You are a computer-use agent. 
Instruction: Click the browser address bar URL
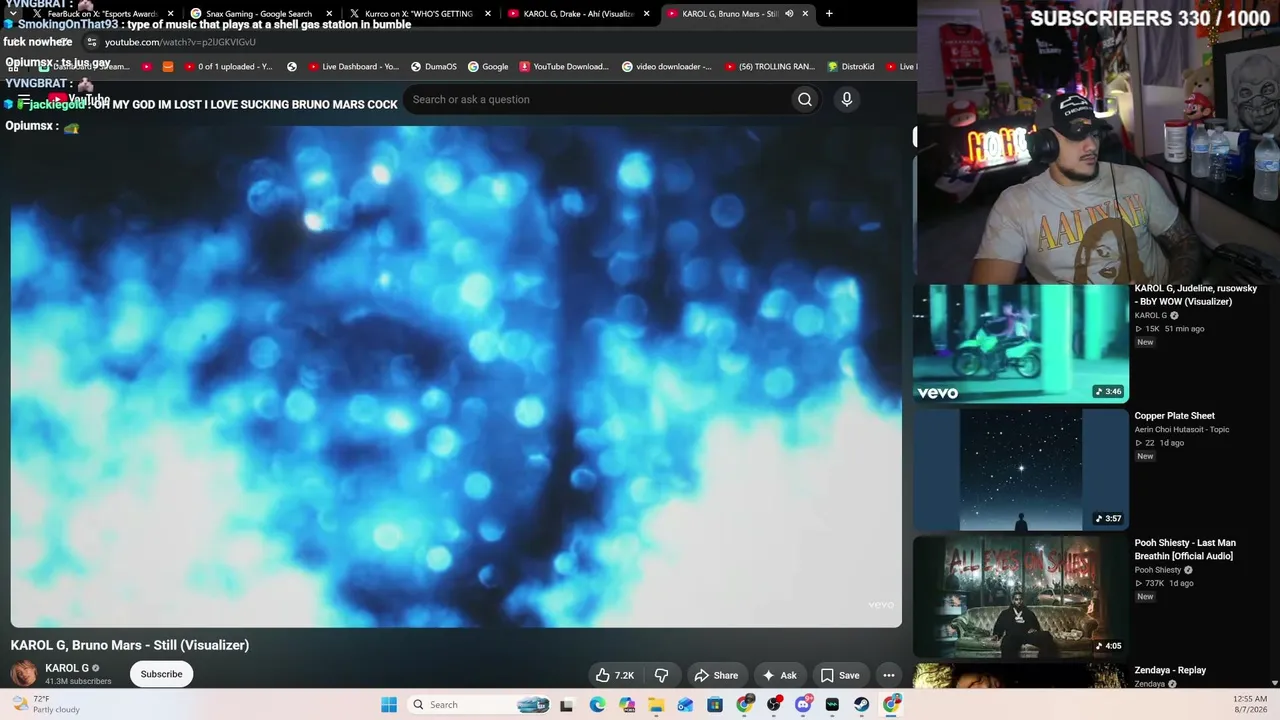point(180,42)
